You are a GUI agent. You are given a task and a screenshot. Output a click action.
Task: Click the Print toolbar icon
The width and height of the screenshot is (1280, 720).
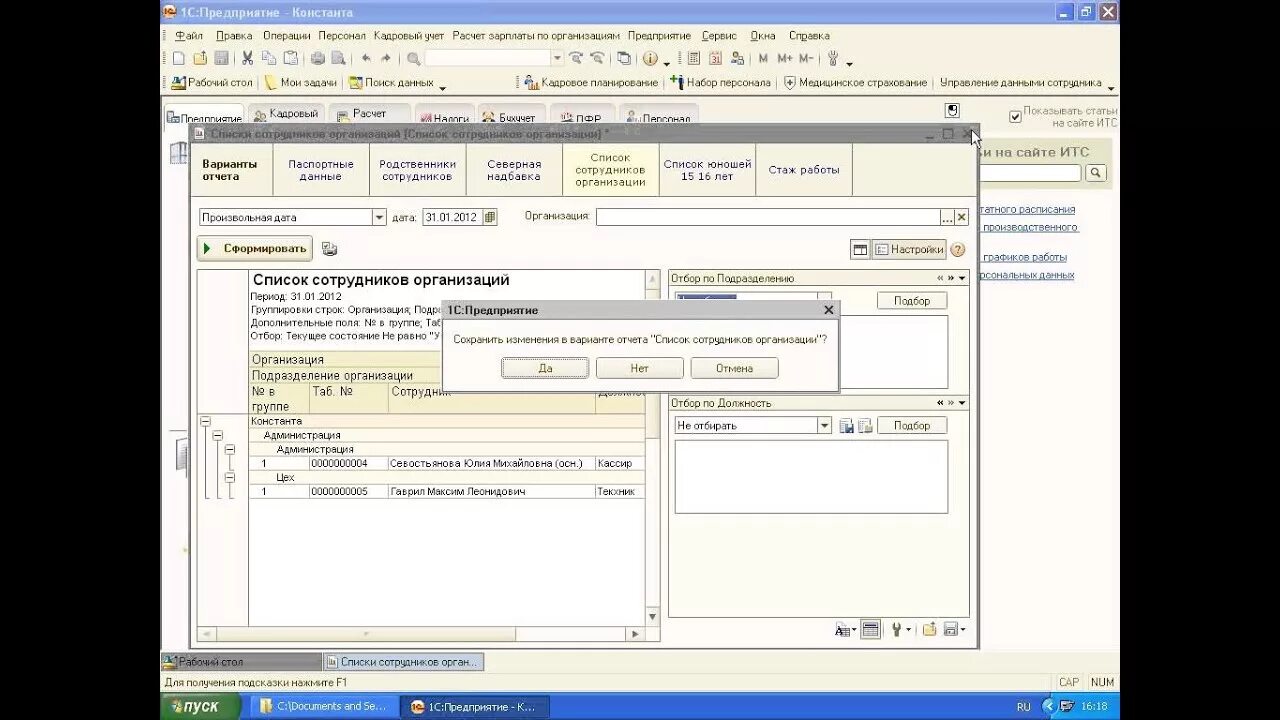(x=318, y=59)
